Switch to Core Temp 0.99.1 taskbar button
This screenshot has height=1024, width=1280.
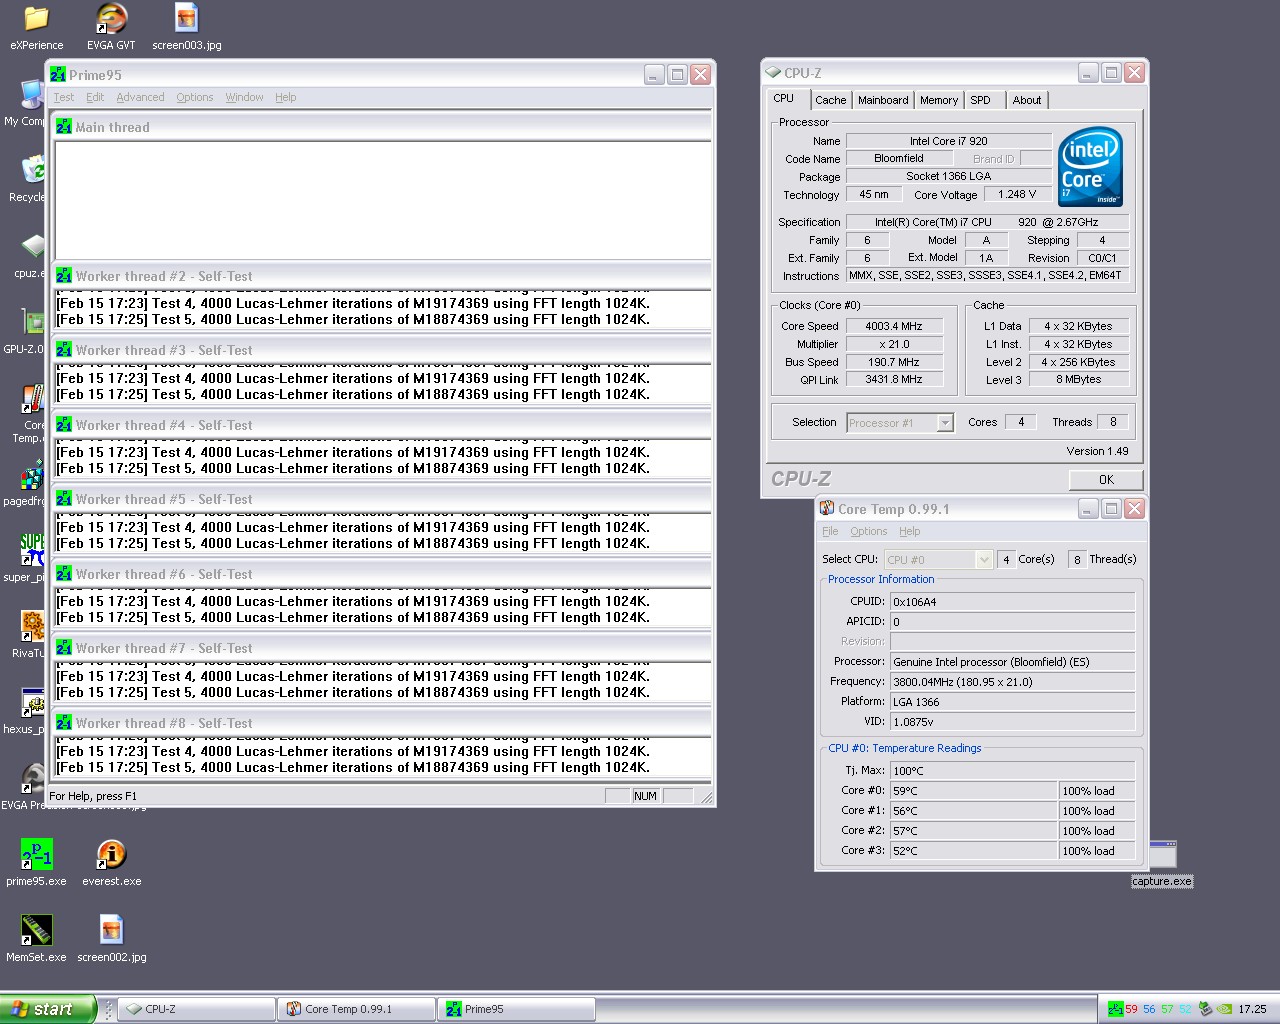tap(356, 1009)
